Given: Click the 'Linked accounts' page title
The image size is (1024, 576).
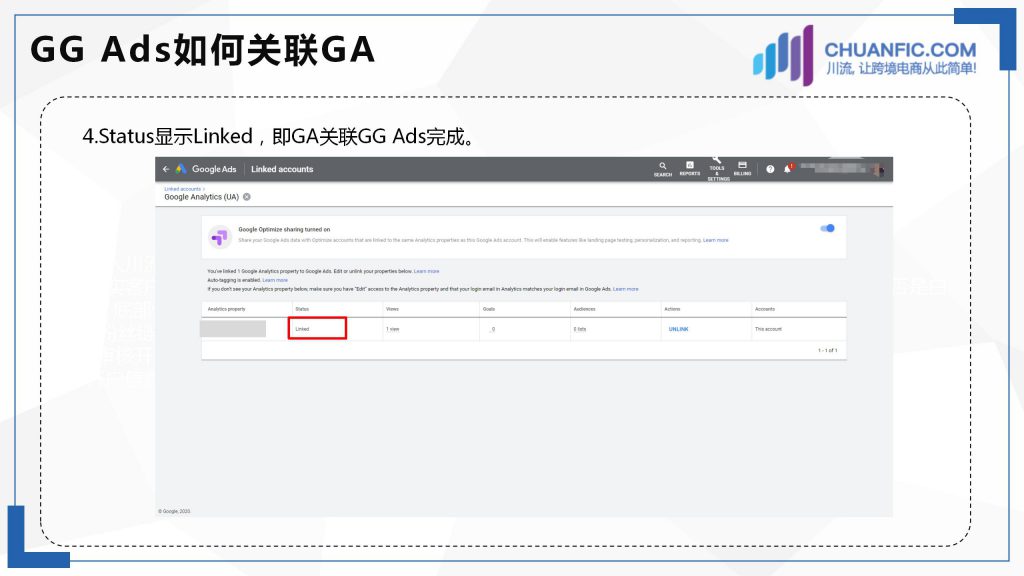Looking at the screenshot, I should [282, 169].
